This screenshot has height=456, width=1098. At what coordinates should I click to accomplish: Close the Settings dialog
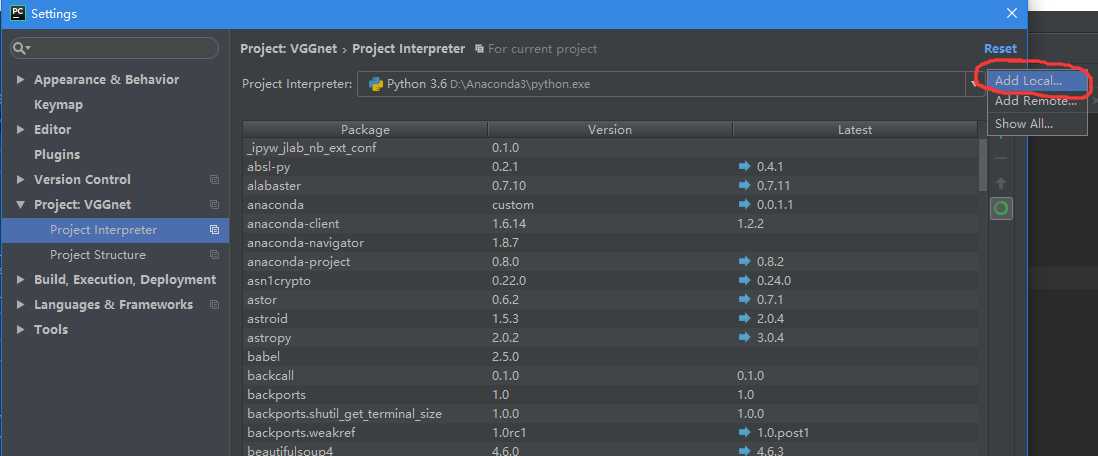(x=1011, y=13)
